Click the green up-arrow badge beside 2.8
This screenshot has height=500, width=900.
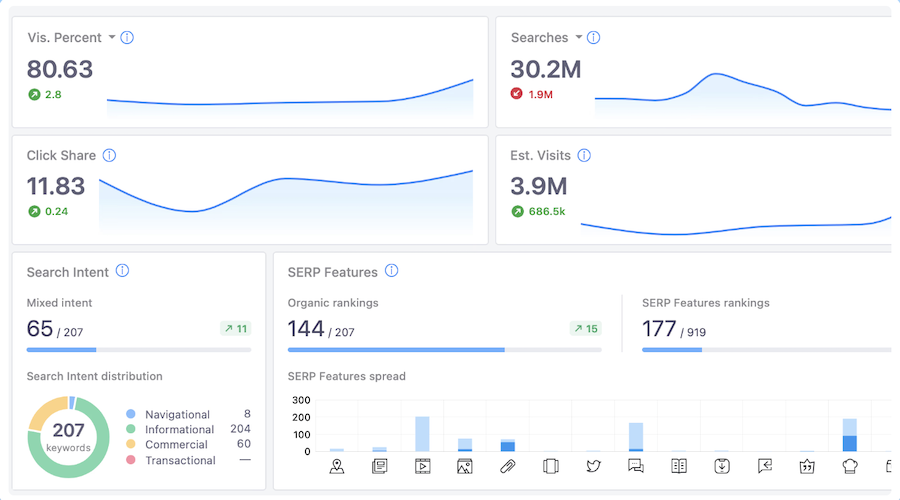click(x=34, y=94)
